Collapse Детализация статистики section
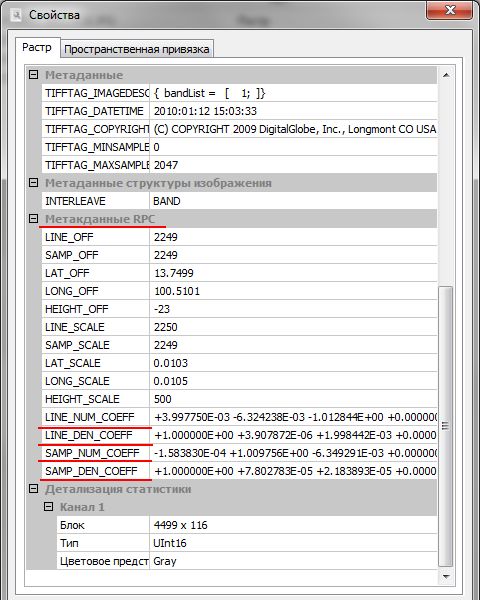The image size is (480, 600). 34,489
